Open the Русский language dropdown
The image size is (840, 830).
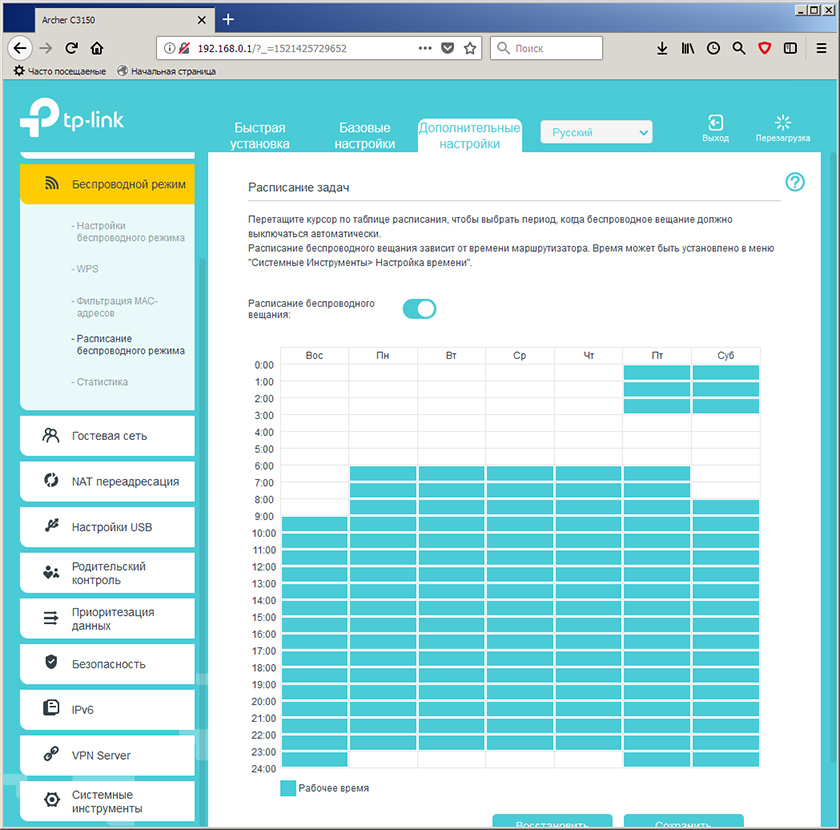pyautogui.click(x=596, y=132)
